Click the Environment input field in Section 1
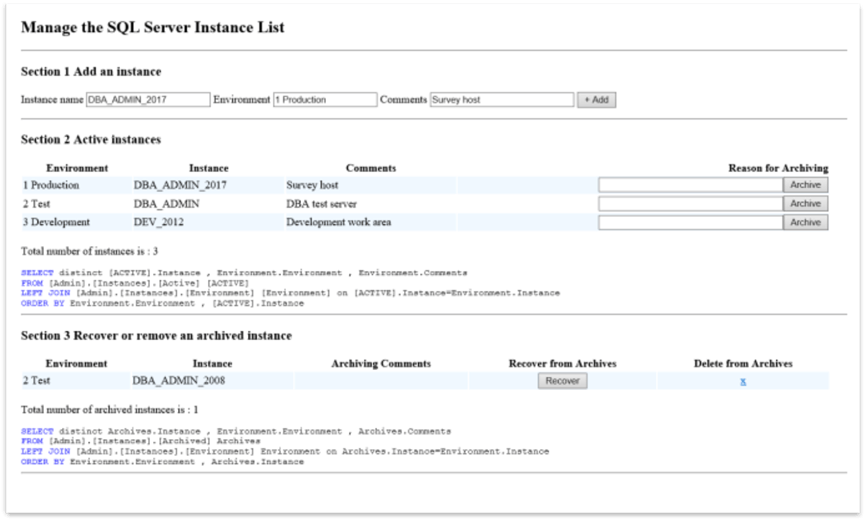This screenshot has width=865, height=522. tap(325, 99)
